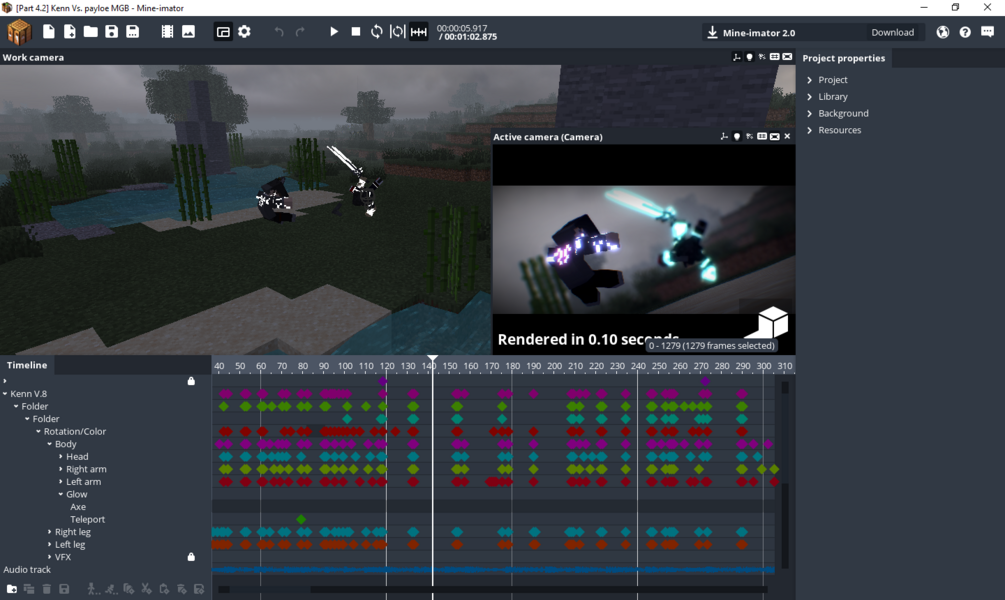This screenshot has height=600, width=1005.
Task: Select the Project properties tab
Action: tap(843, 58)
